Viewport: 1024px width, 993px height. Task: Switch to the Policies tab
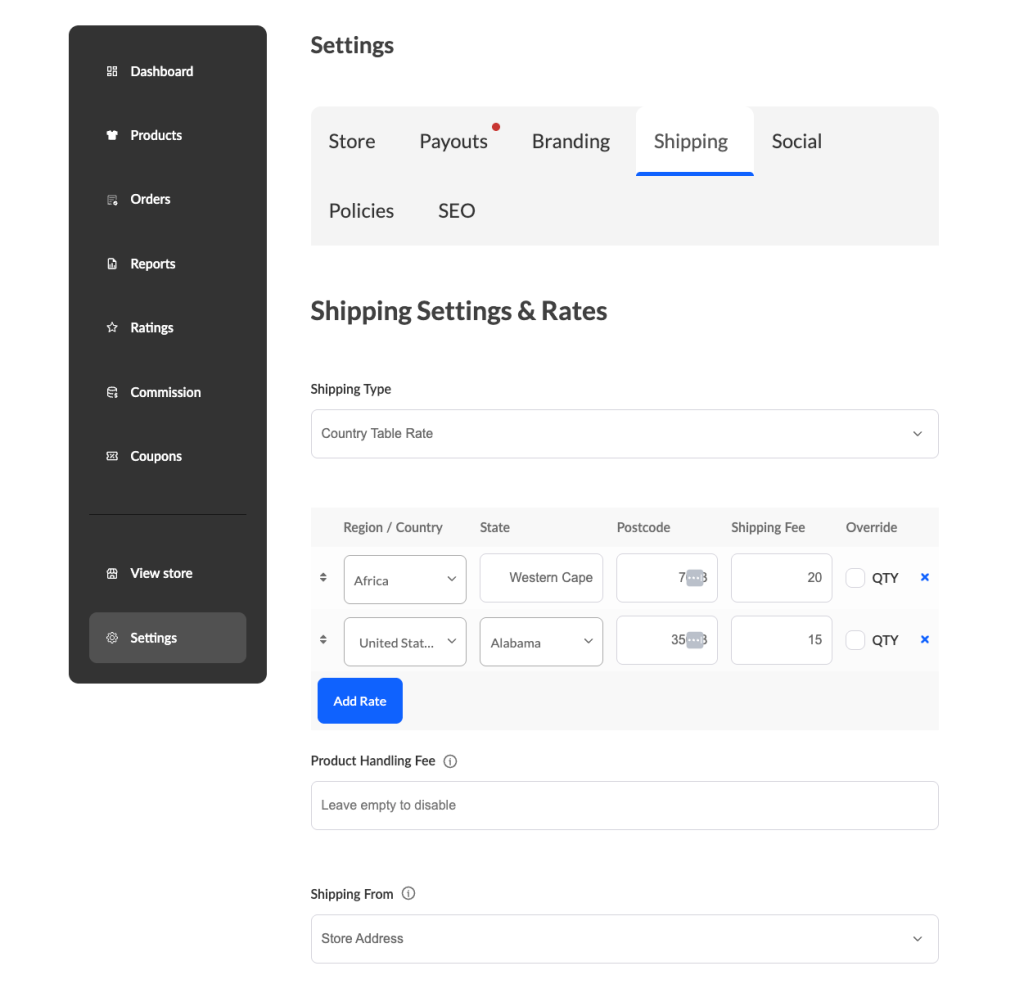coord(361,211)
